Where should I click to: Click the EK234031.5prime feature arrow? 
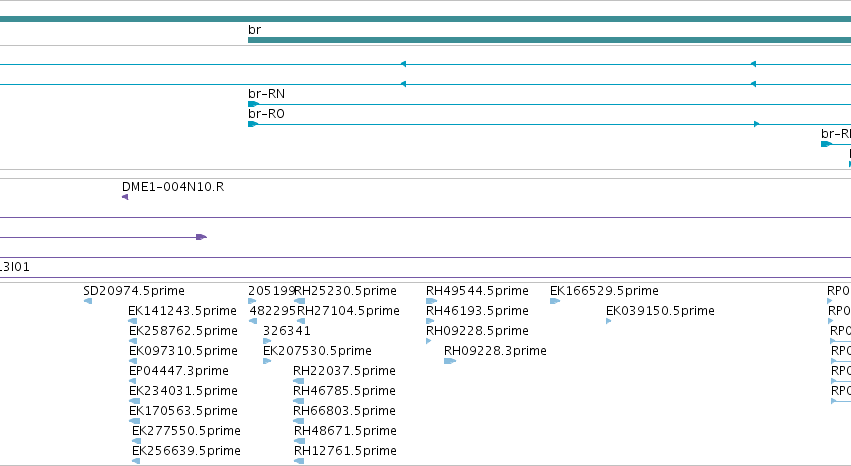[135, 401]
